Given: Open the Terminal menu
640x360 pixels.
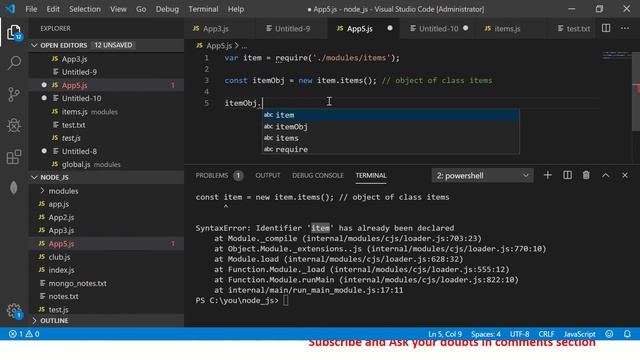Looking at the screenshot, I should click(203, 9).
